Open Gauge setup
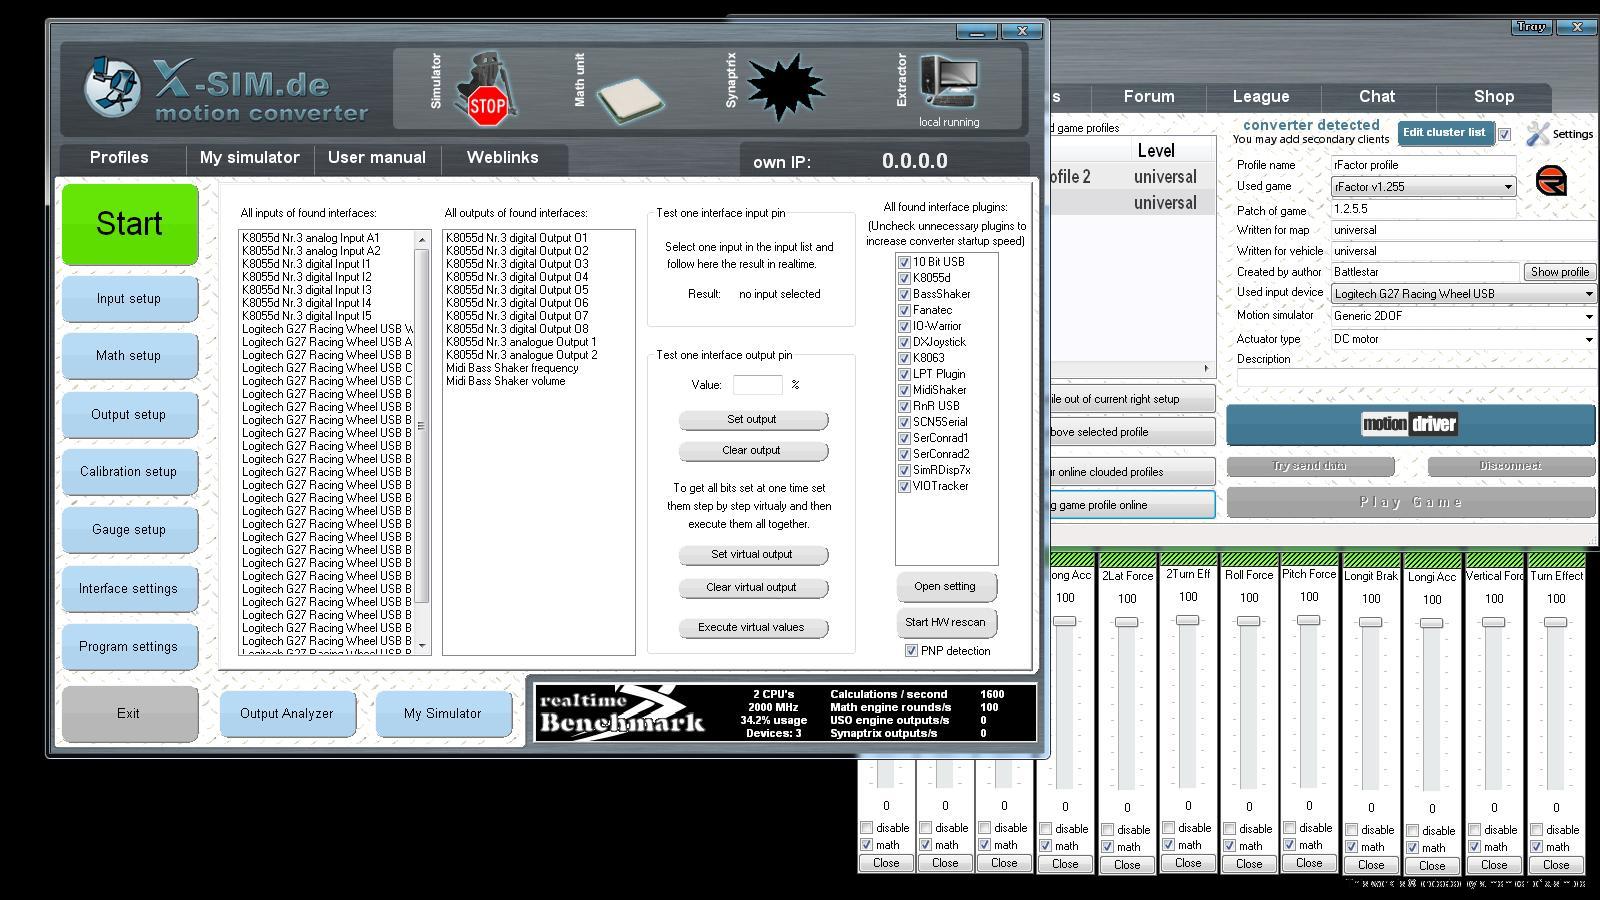The width and height of the screenshot is (1600, 900). click(129, 530)
